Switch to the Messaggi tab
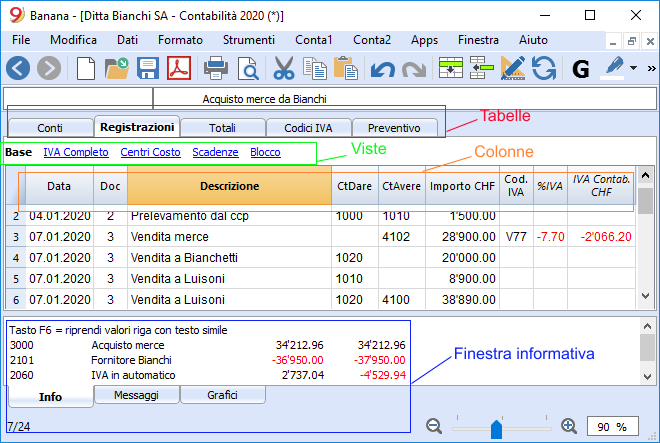The height and width of the screenshot is (443, 660). [136, 395]
